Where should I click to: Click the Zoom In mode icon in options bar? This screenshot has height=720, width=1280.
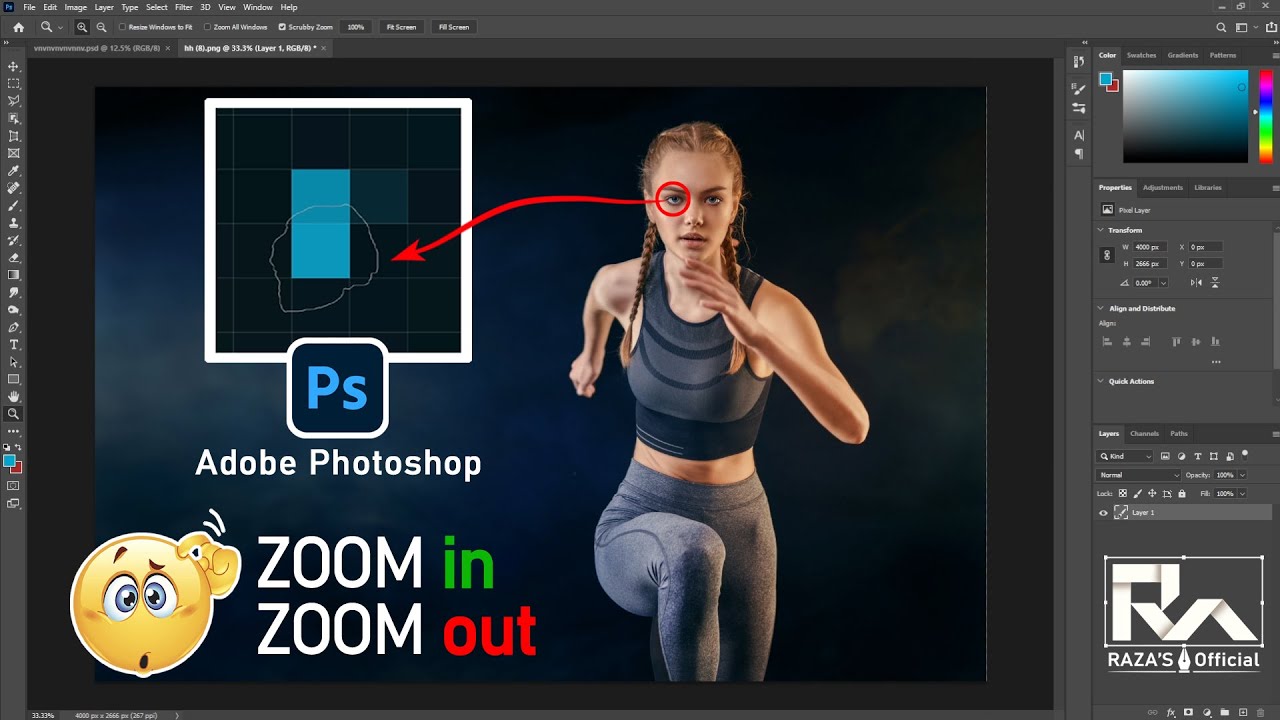point(82,27)
